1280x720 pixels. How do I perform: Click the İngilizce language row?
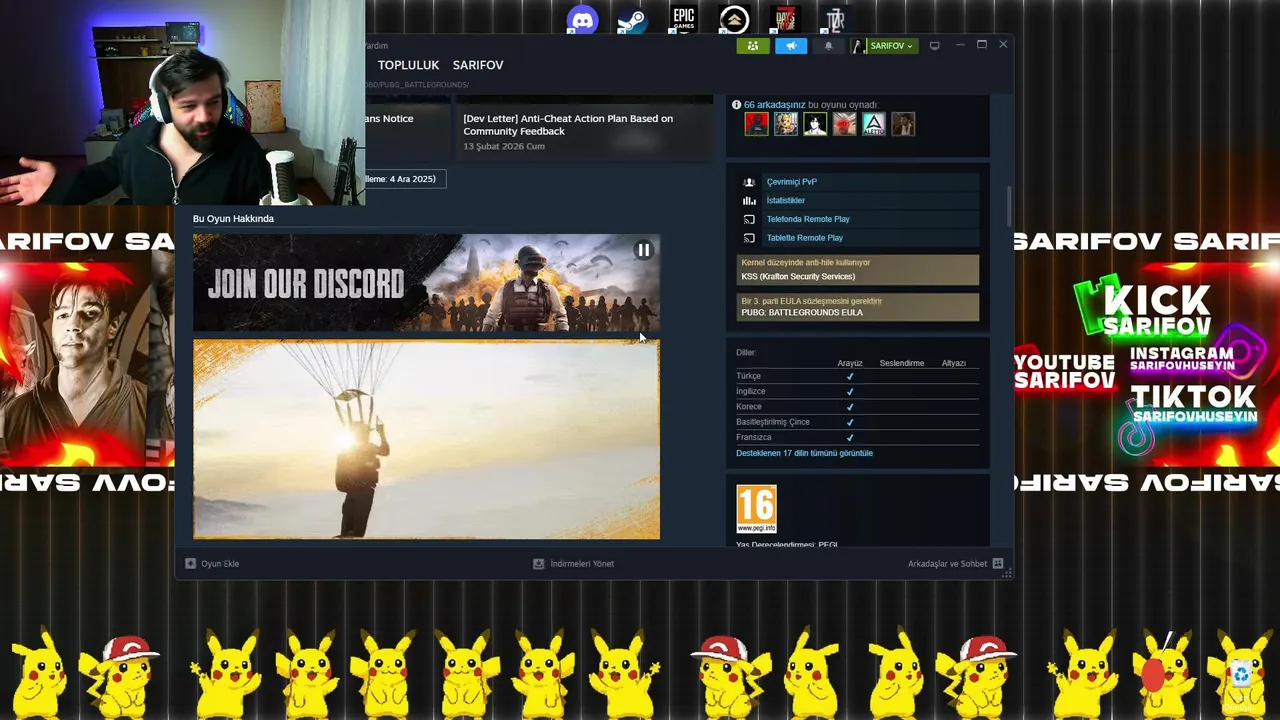[857, 391]
